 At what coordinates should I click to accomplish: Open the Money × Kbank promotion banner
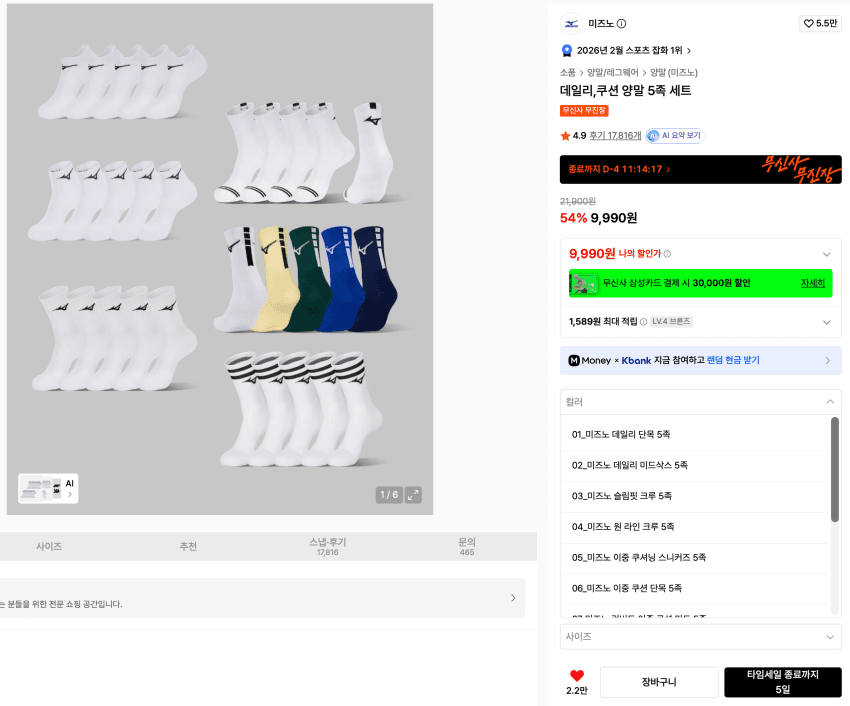(x=700, y=361)
